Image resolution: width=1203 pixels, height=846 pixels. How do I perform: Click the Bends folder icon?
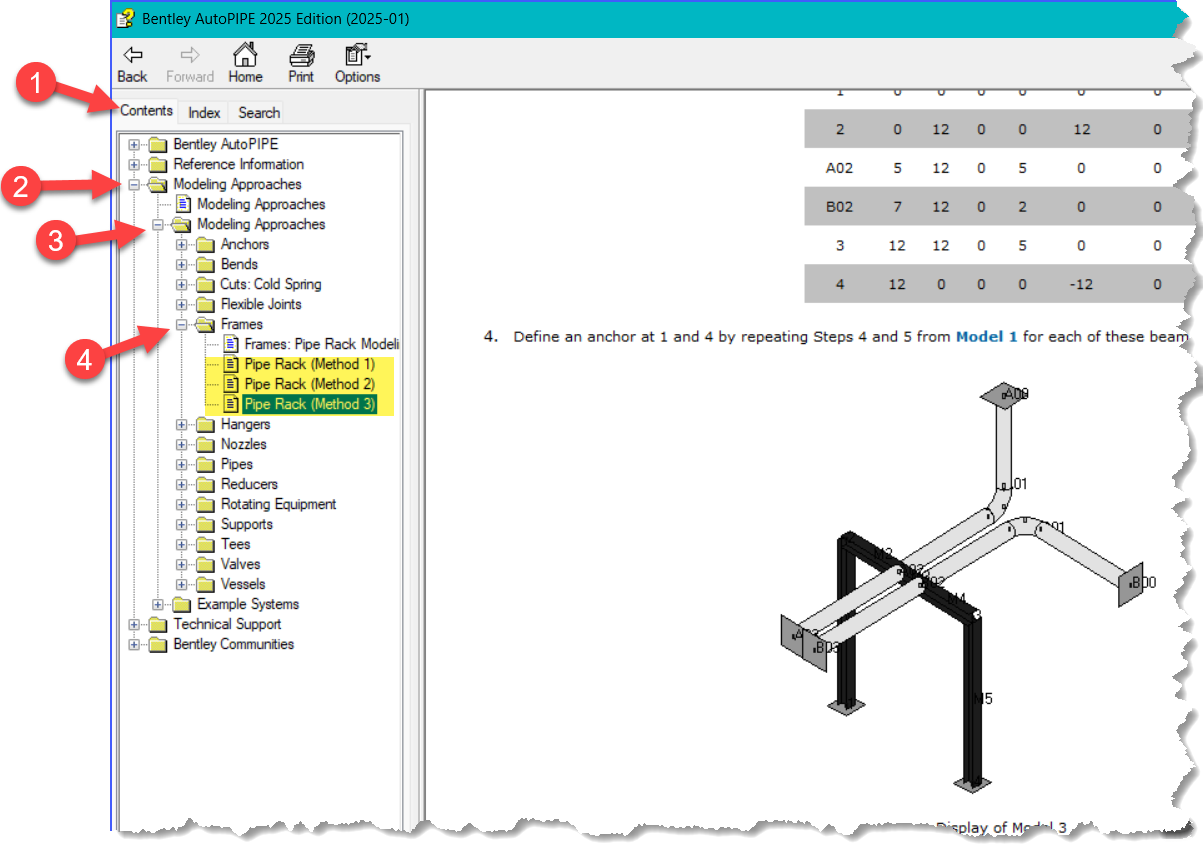click(x=205, y=264)
